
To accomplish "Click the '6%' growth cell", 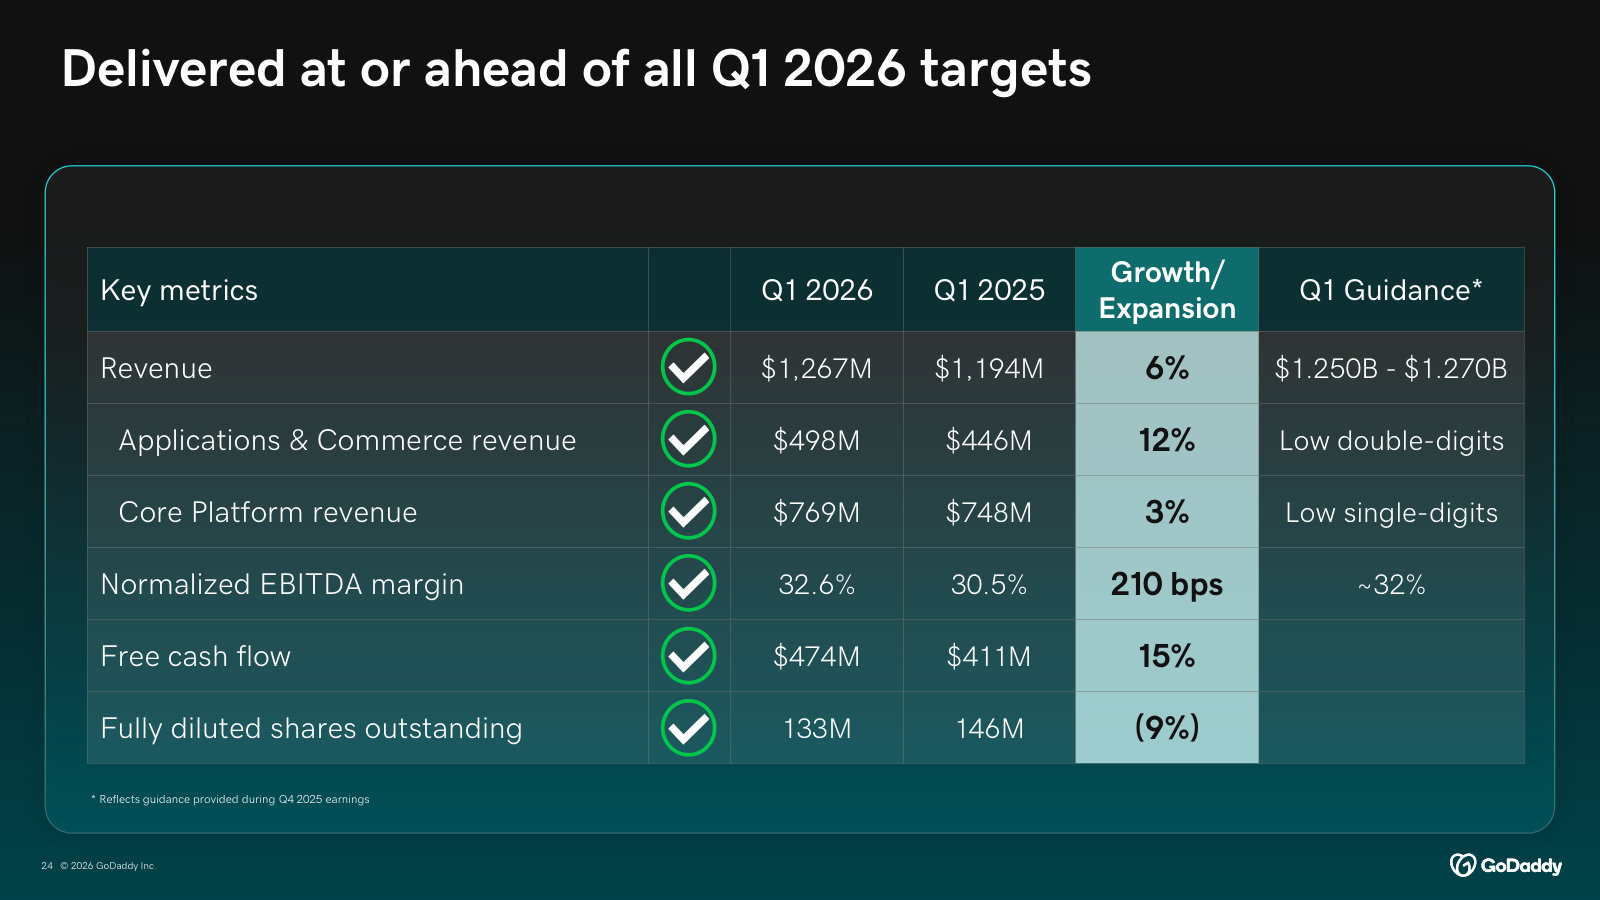I will coord(1167,368).
